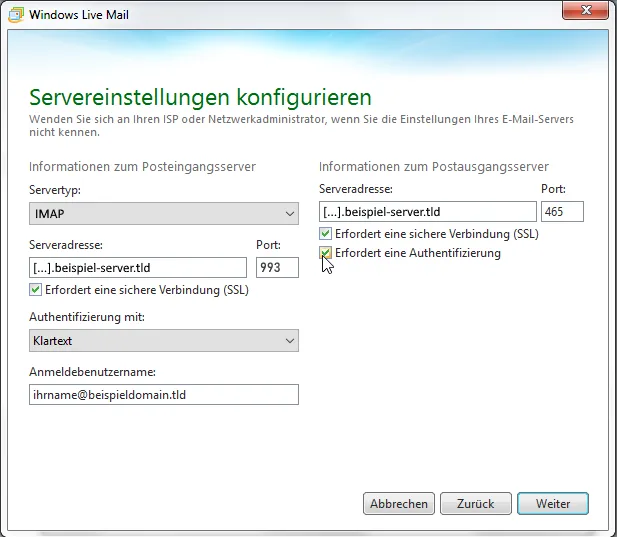Click the incoming port field showing 993
Screen dimensions: 617x537
[x=277, y=268]
